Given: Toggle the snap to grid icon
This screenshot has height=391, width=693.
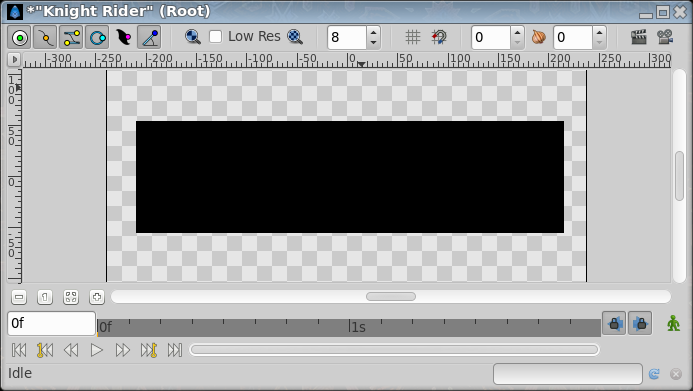Looking at the screenshot, I should [439, 37].
